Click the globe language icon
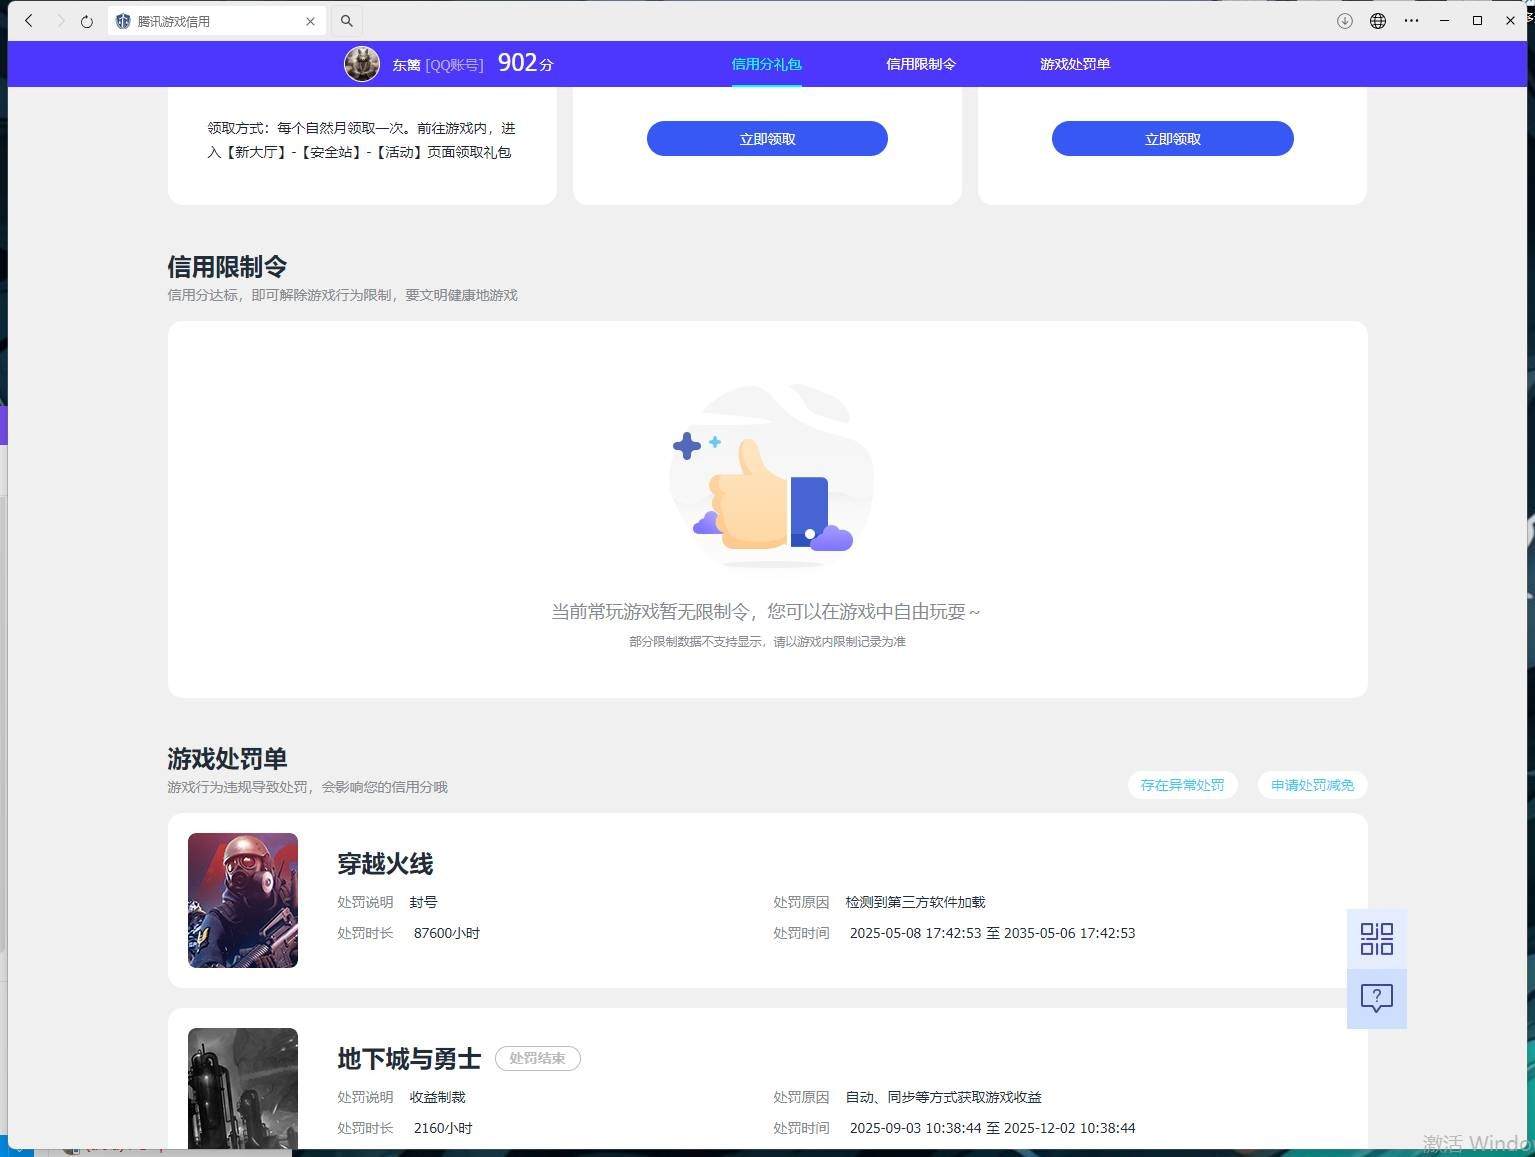Image resolution: width=1535 pixels, height=1157 pixels. point(1378,21)
